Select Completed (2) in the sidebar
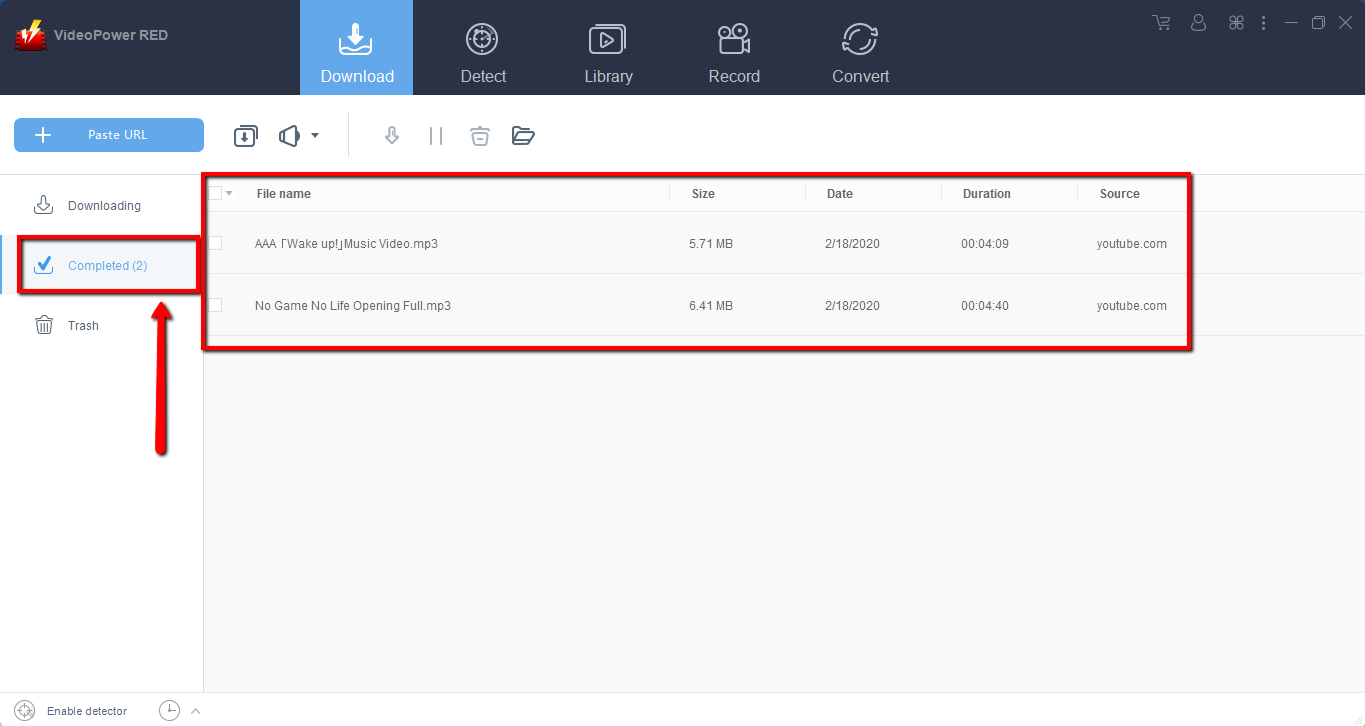The width and height of the screenshot is (1365, 726). click(x=102, y=266)
